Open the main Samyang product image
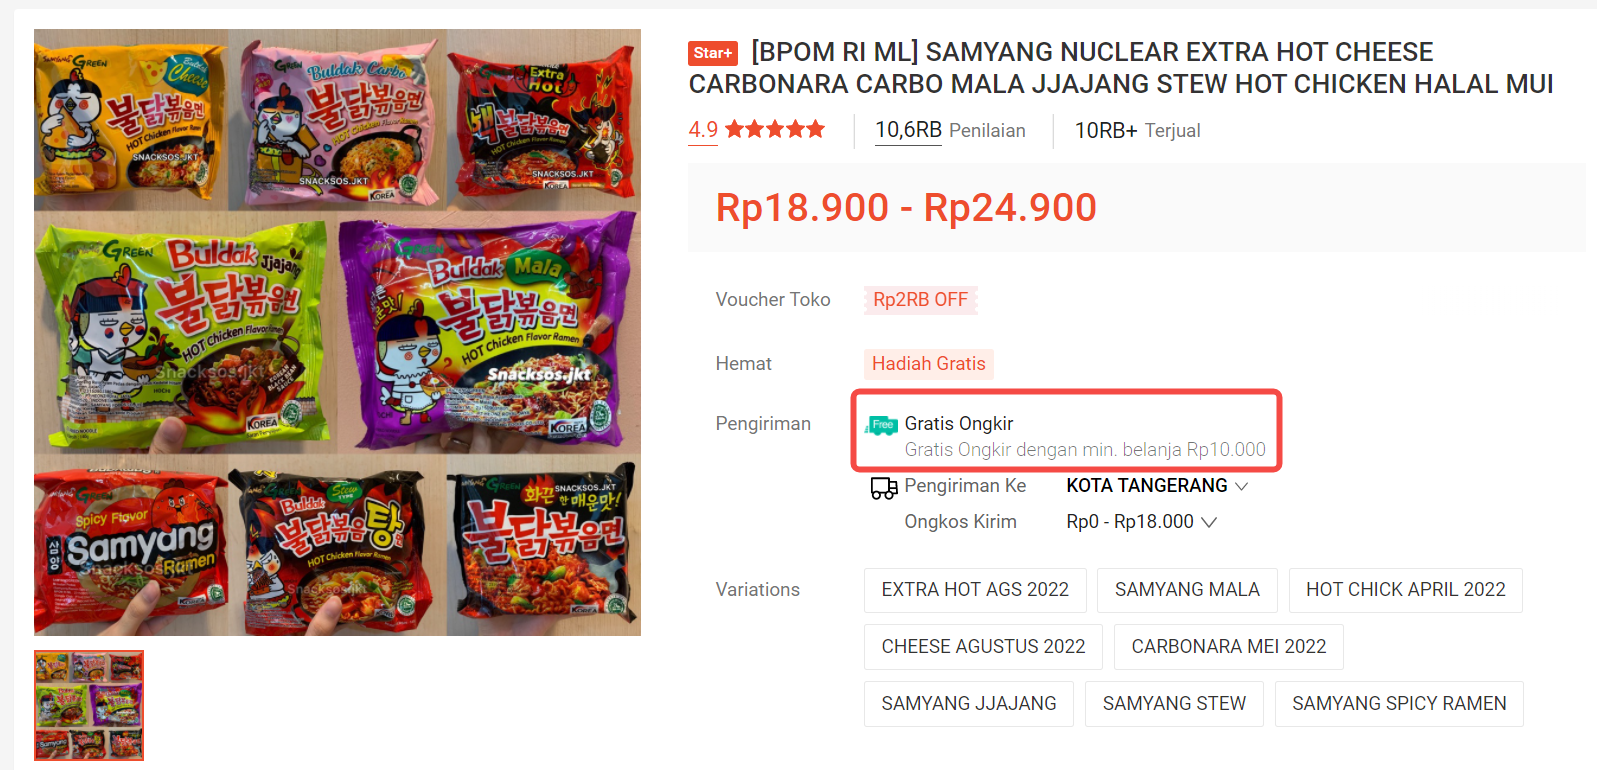 (337, 332)
